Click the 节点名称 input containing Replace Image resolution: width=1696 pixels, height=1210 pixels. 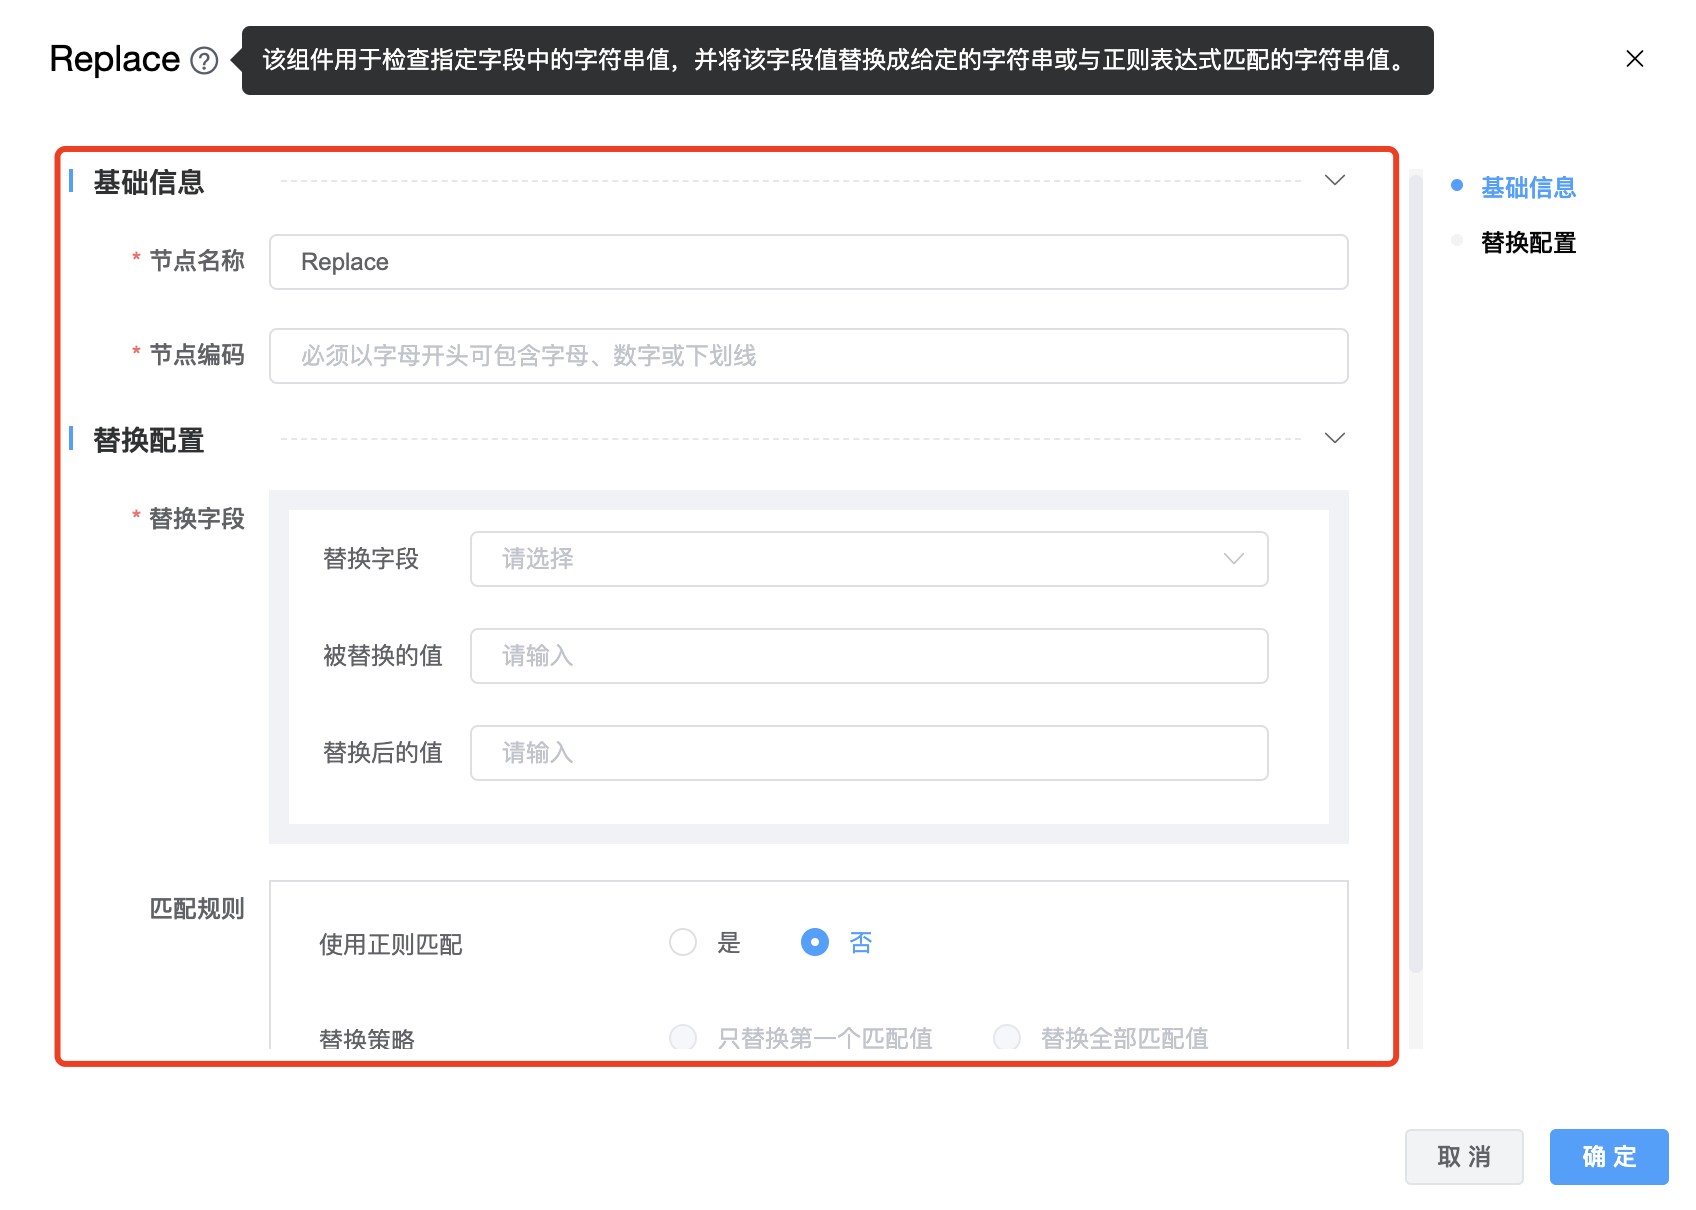click(808, 262)
